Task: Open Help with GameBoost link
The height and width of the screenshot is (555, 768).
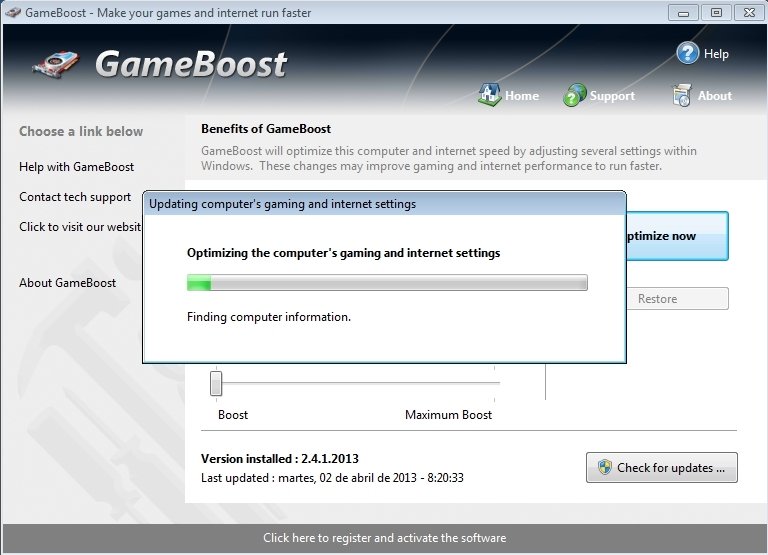Action: 76,167
